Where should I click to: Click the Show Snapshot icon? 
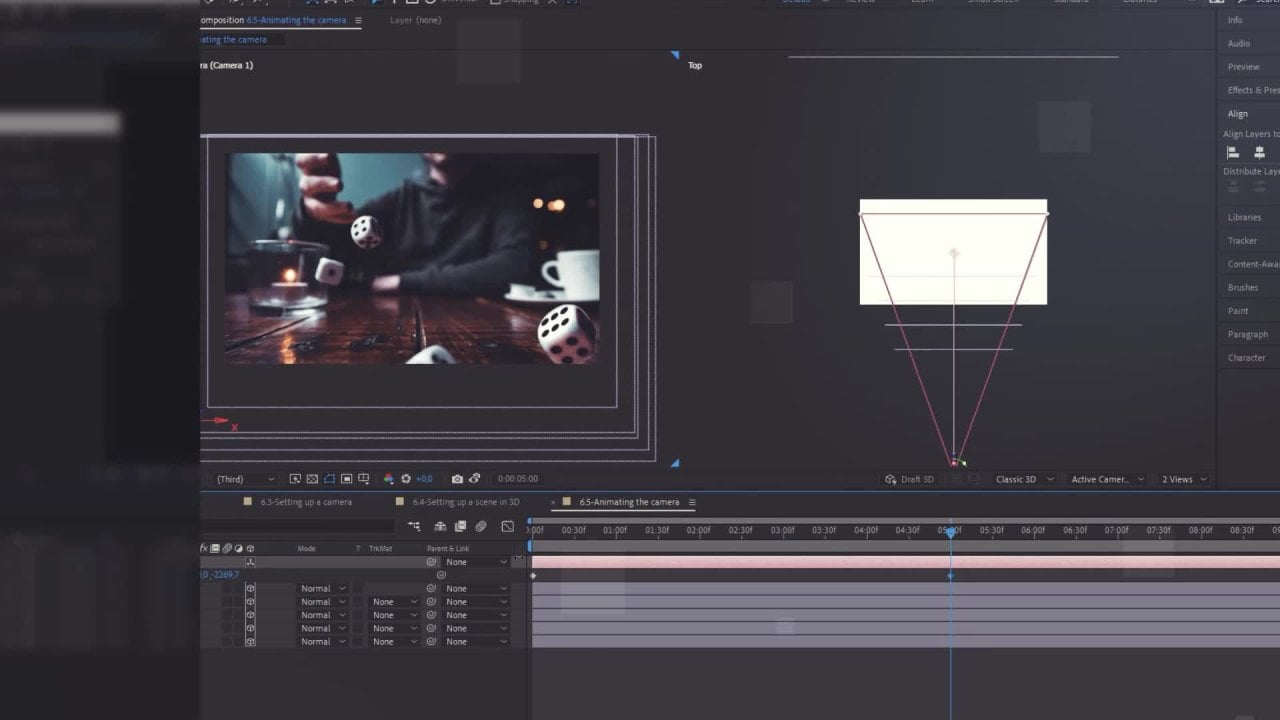click(475, 479)
